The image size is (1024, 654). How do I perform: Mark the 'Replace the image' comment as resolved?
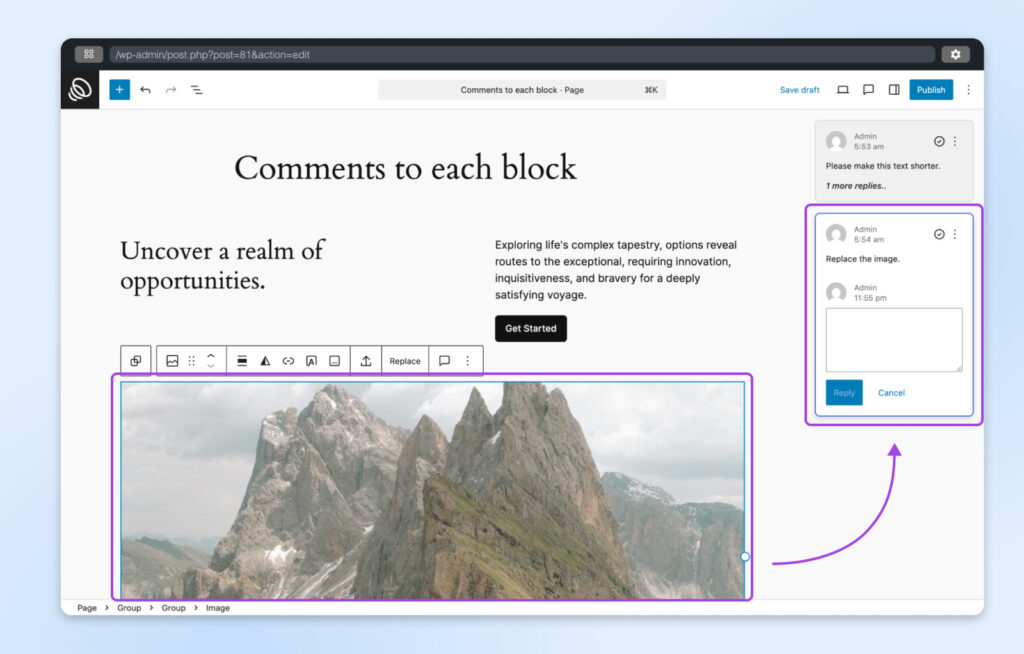point(938,234)
